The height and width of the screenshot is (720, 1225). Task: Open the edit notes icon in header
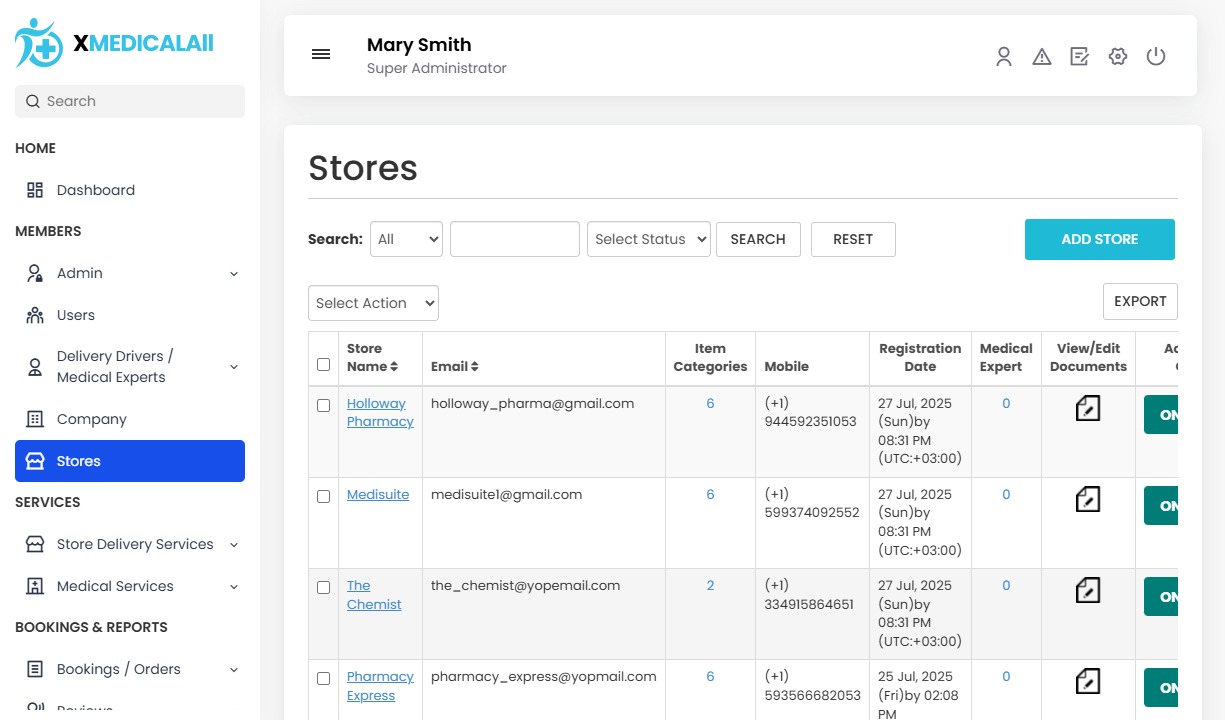pyautogui.click(x=1080, y=57)
